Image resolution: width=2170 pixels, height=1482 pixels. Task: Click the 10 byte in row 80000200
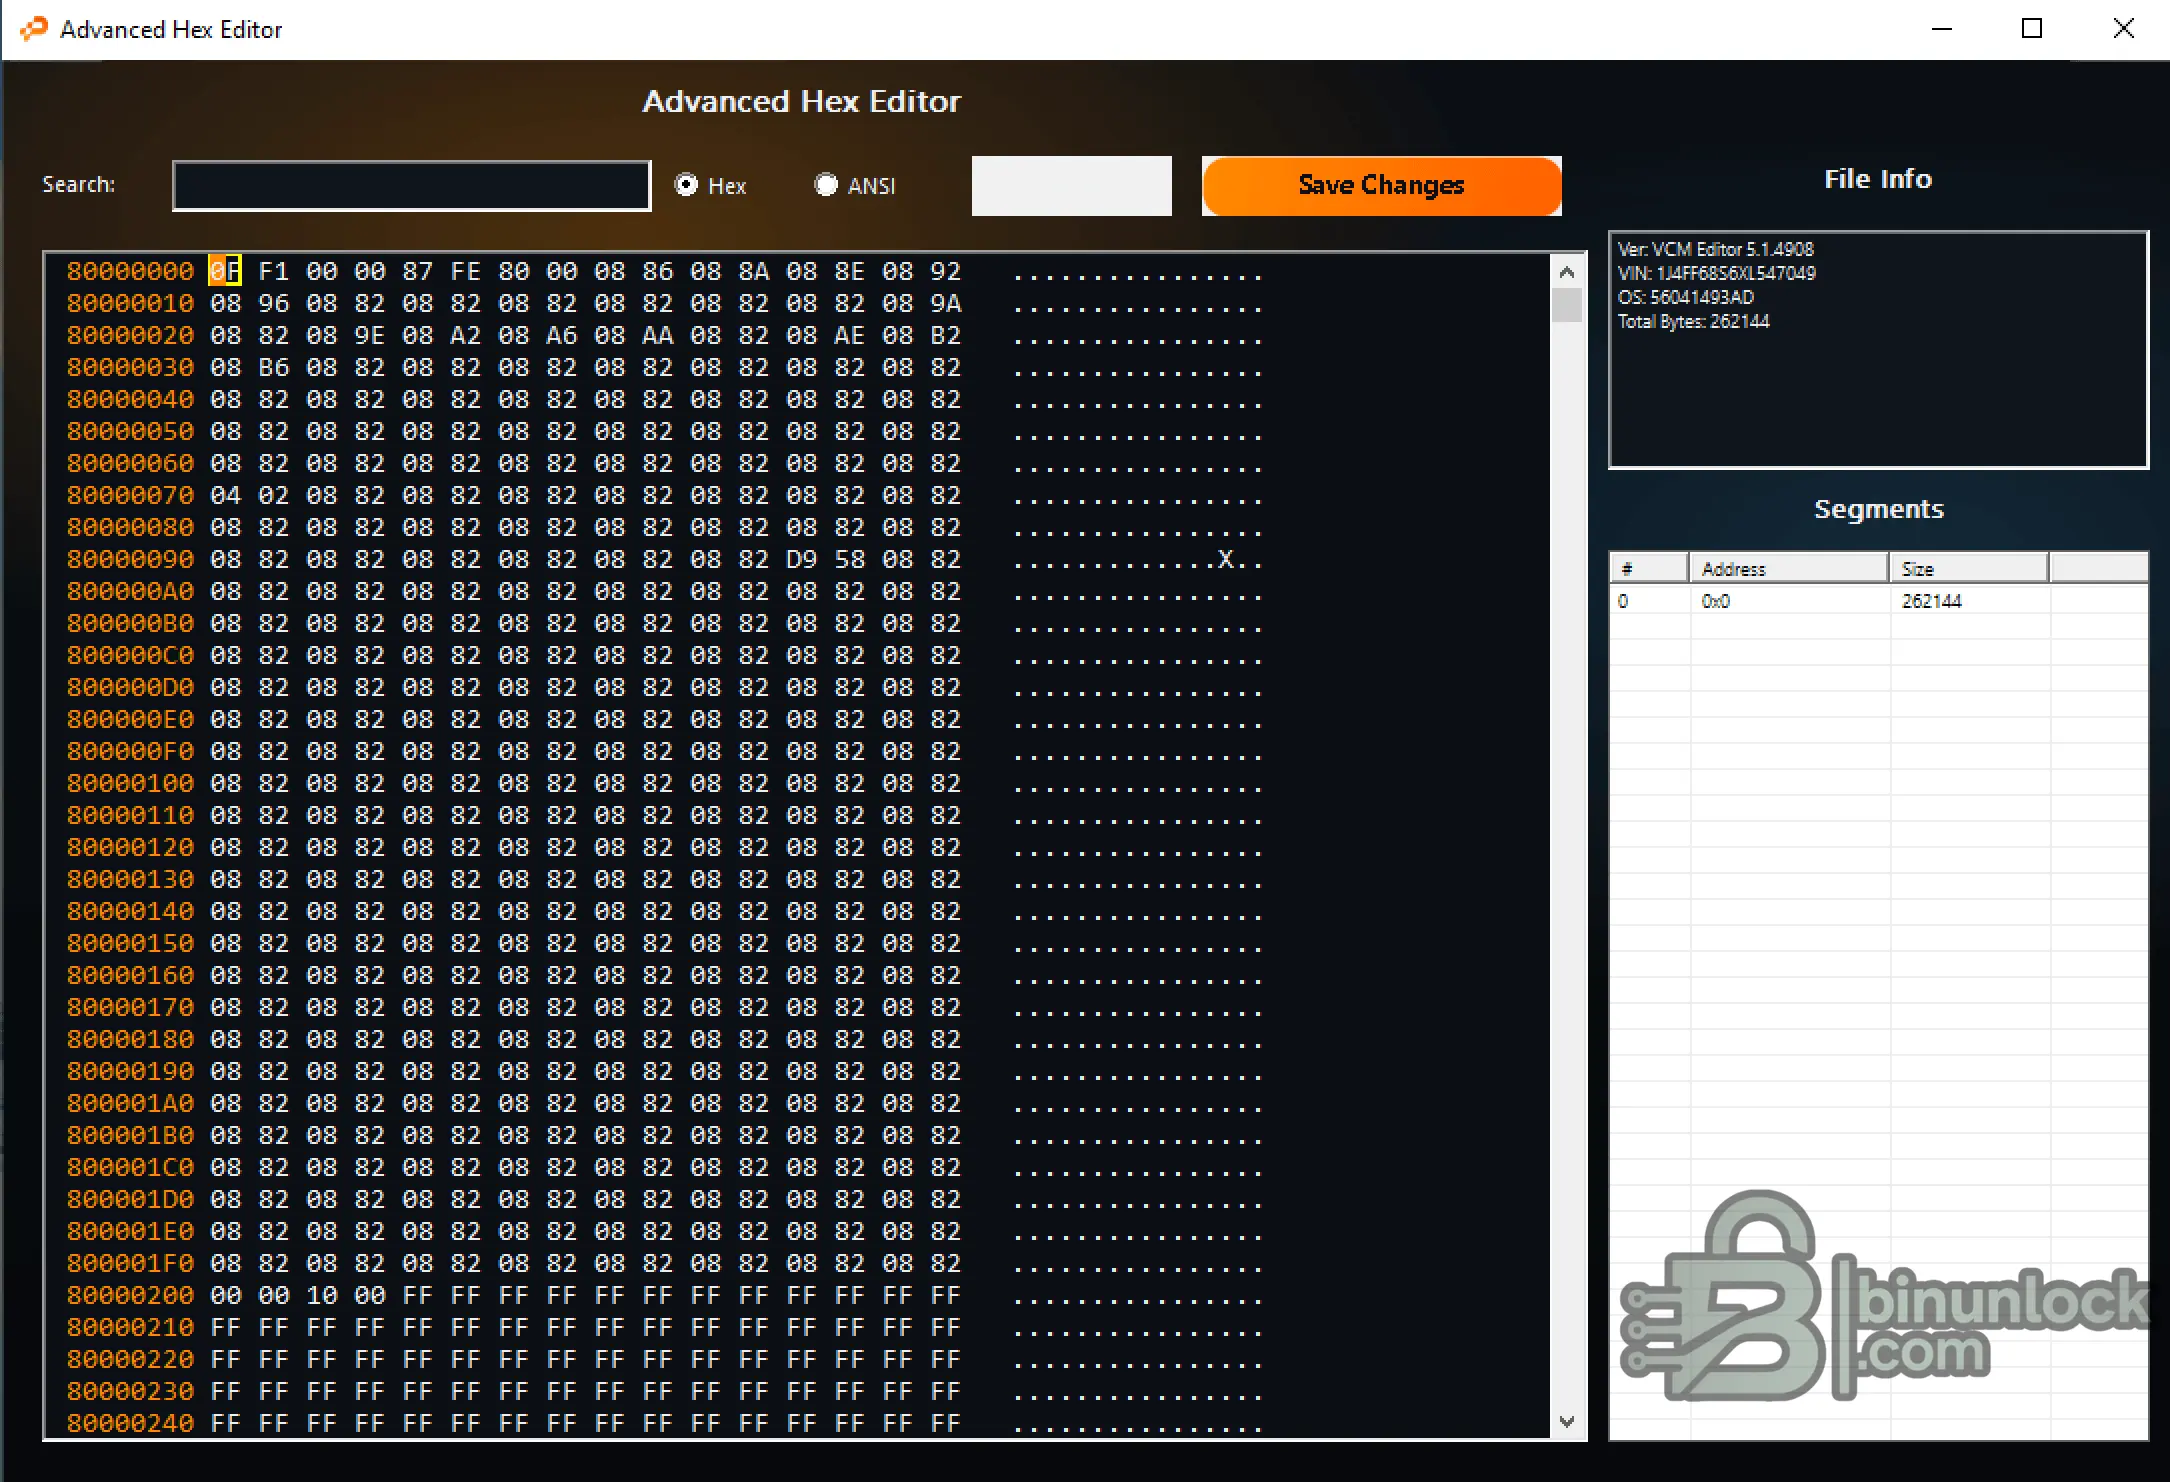(x=321, y=1295)
